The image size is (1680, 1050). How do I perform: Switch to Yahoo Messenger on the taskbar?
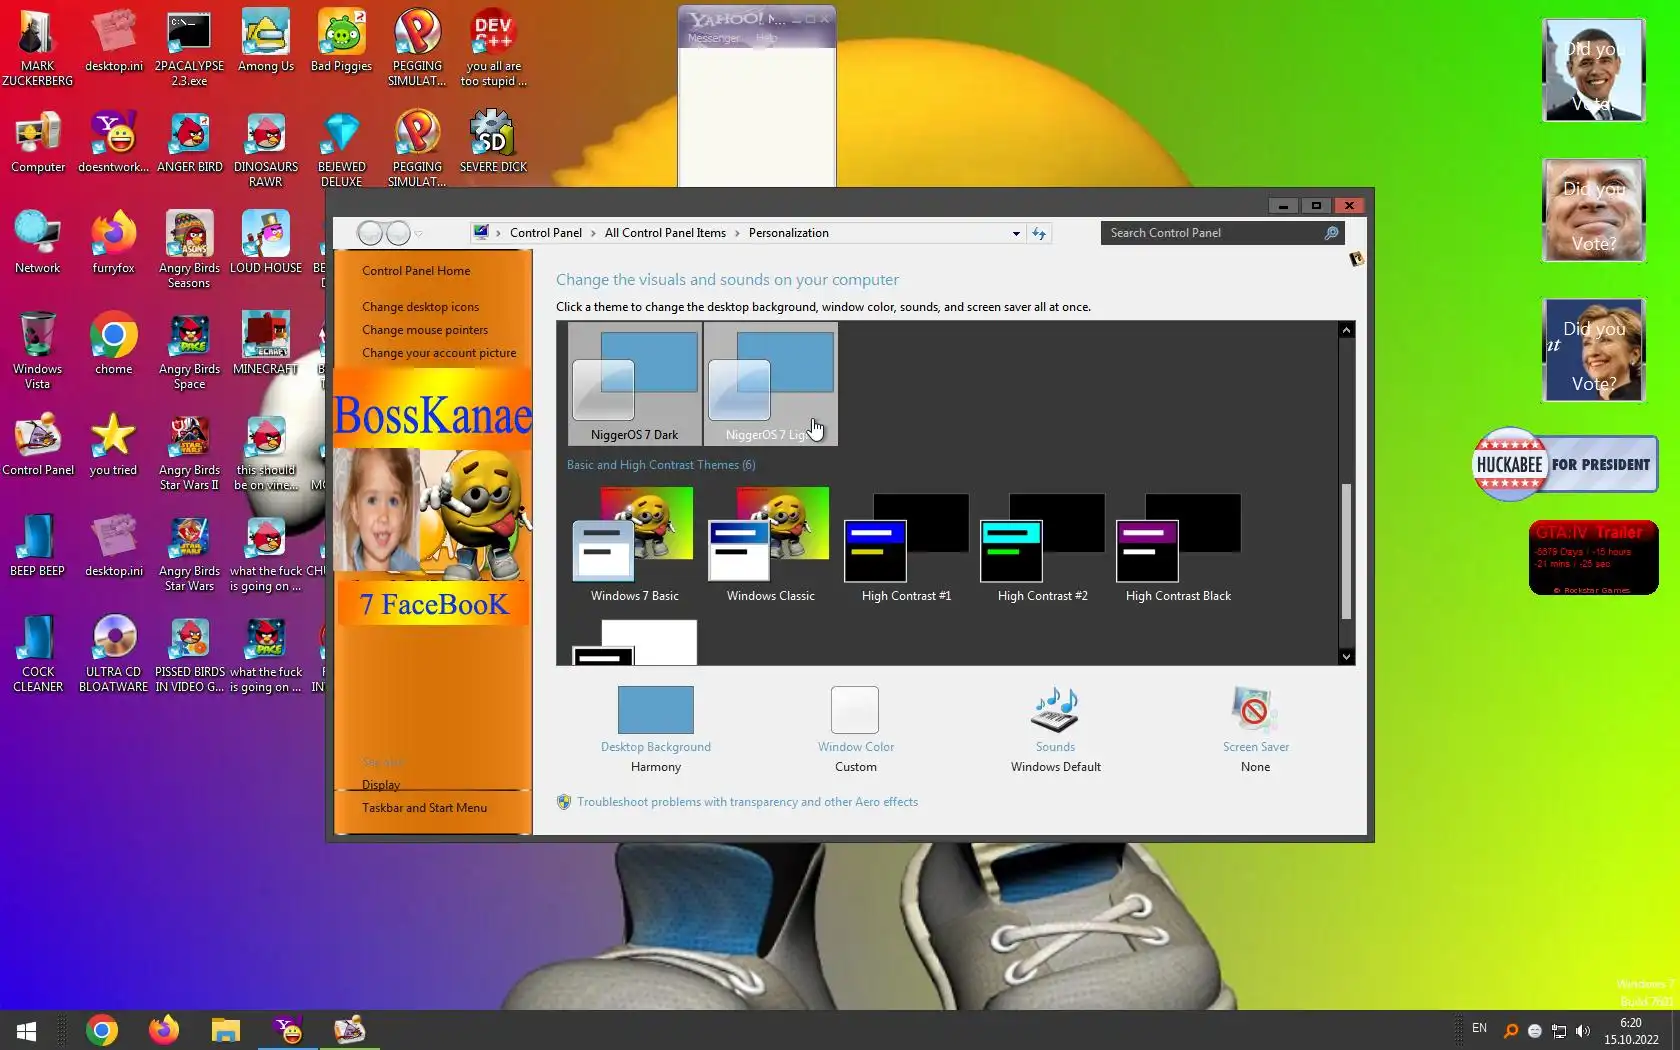tap(288, 1030)
